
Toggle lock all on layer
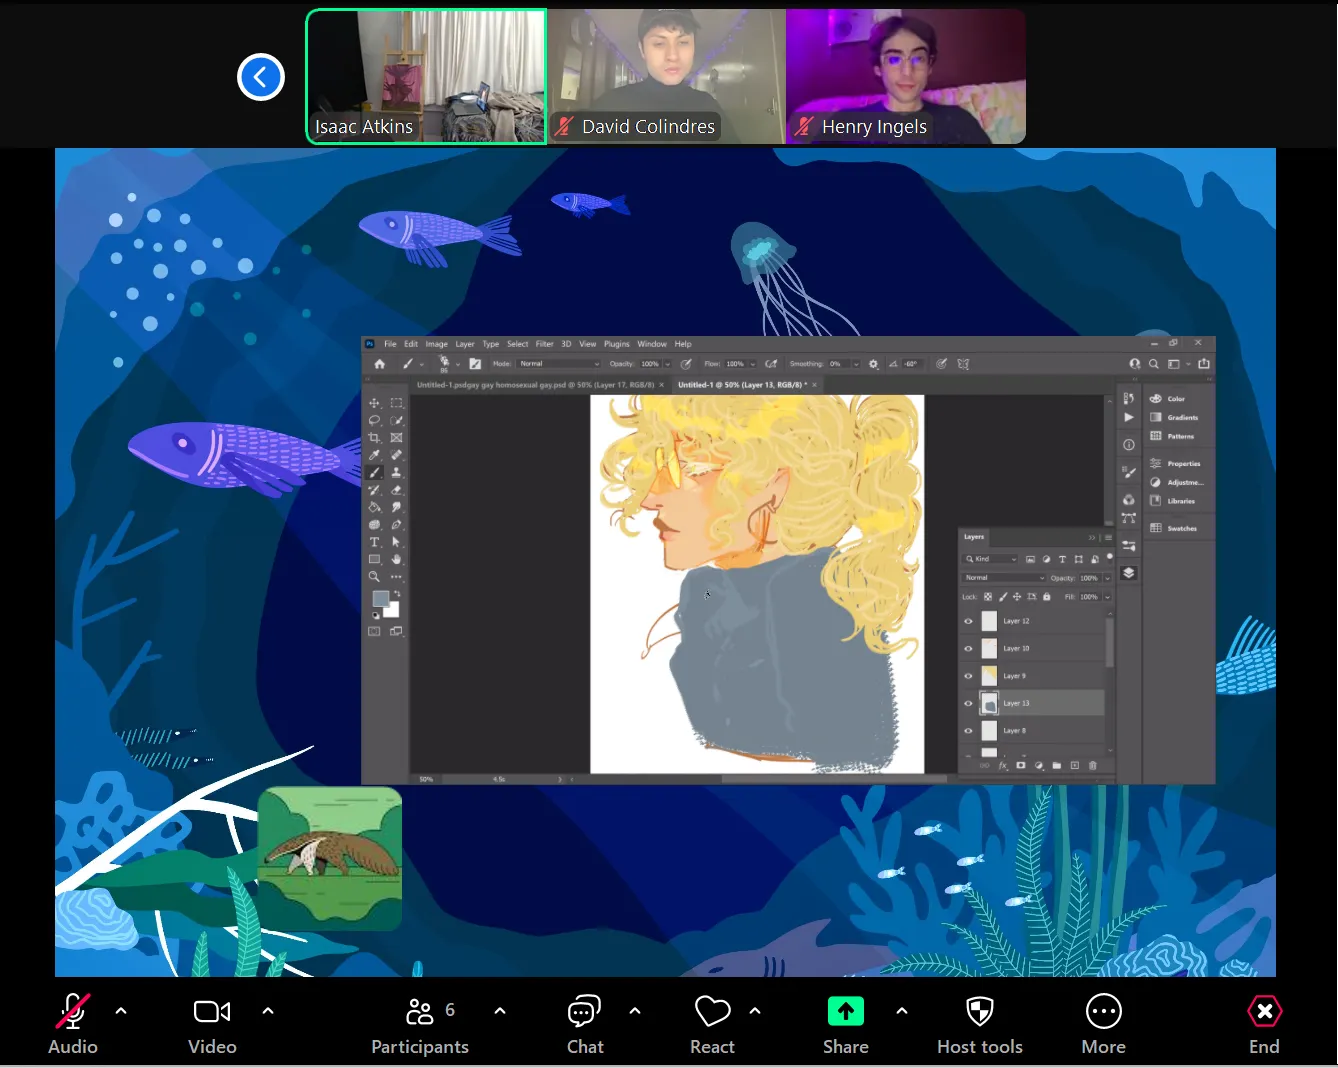[x=1047, y=597]
